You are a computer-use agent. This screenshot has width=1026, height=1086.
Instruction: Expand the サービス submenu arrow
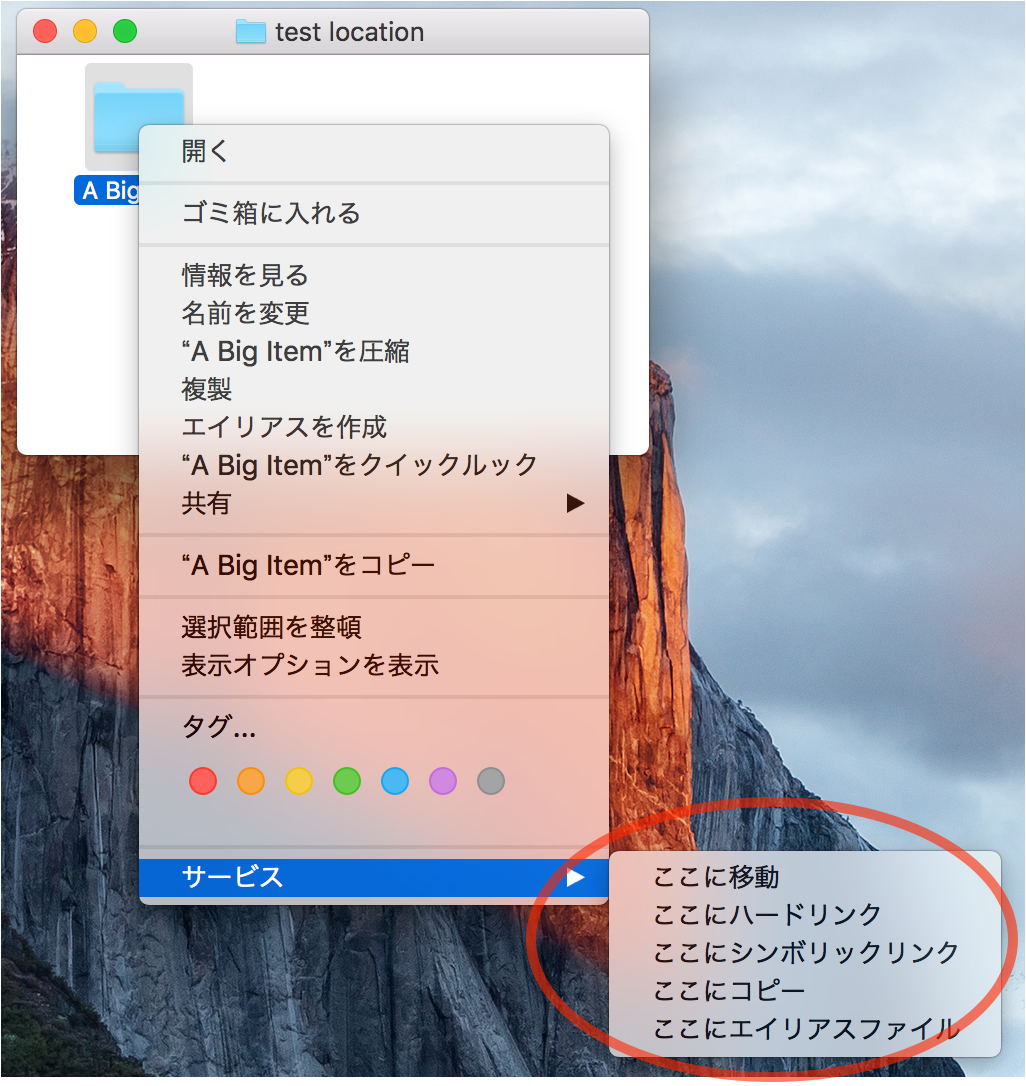tap(575, 878)
